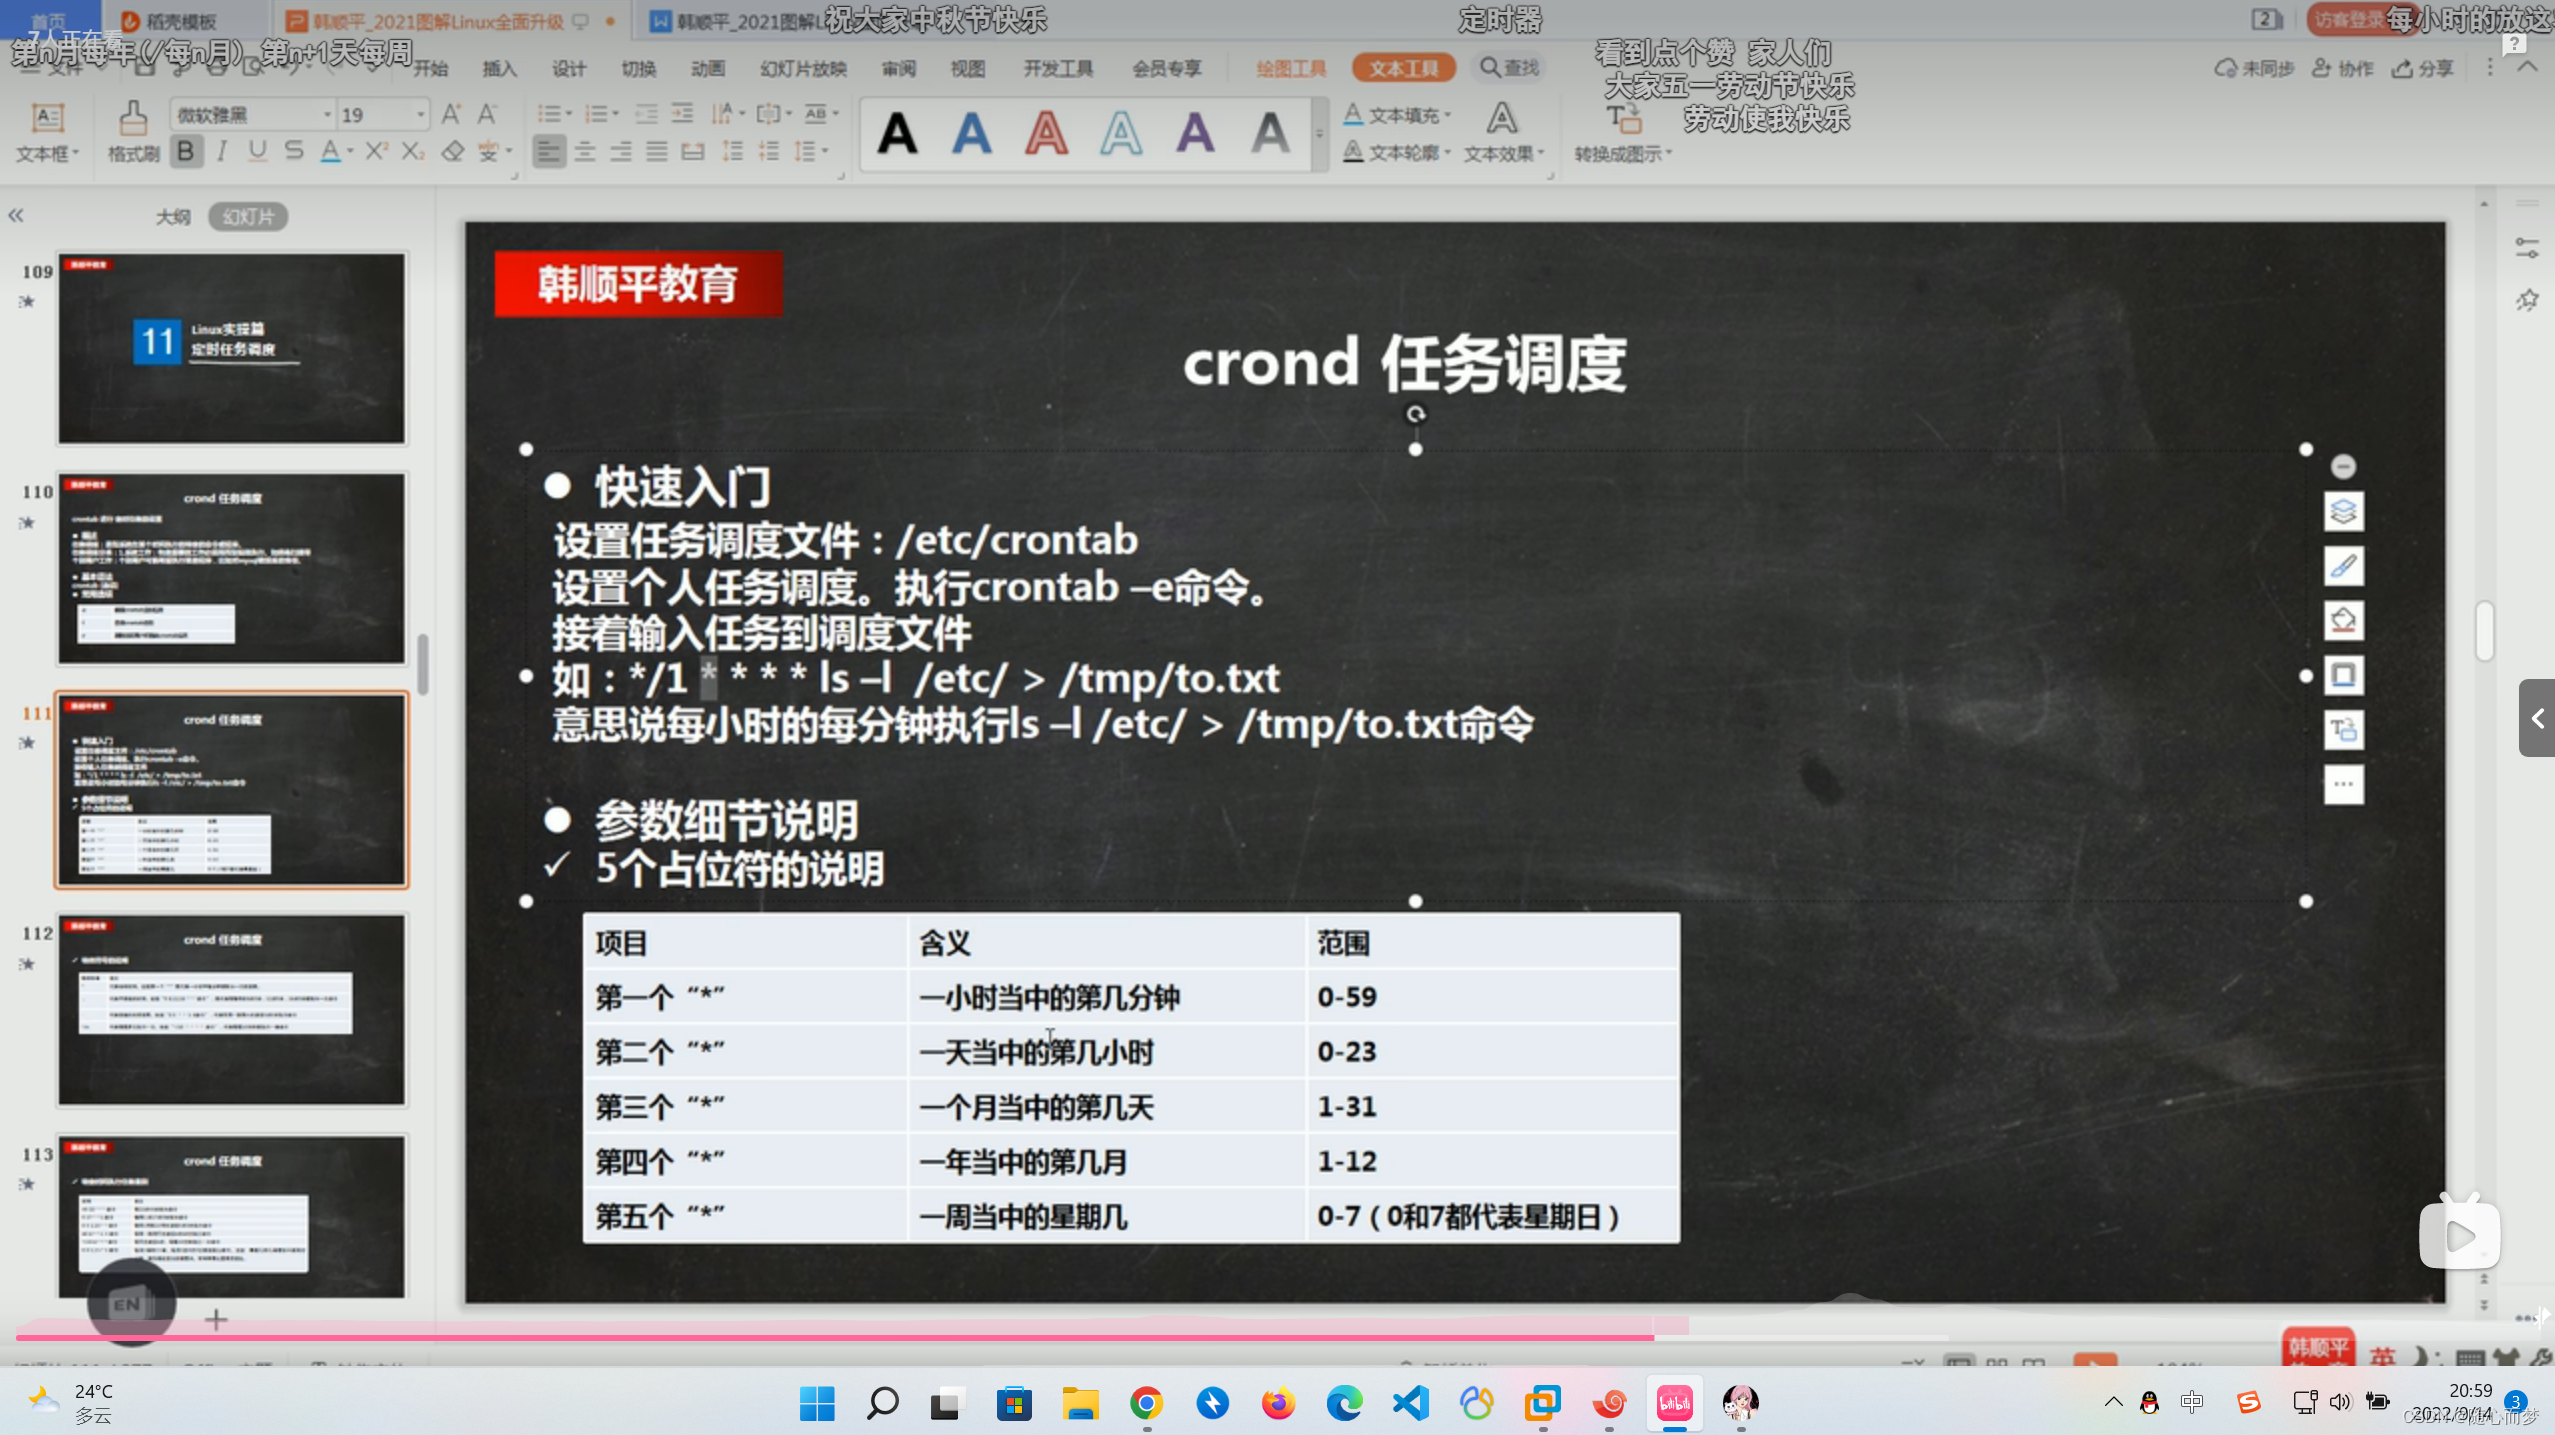Screen dimensions: 2555x1435
Task: Decrease paragraph spacing icon
Action: click(769, 152)
